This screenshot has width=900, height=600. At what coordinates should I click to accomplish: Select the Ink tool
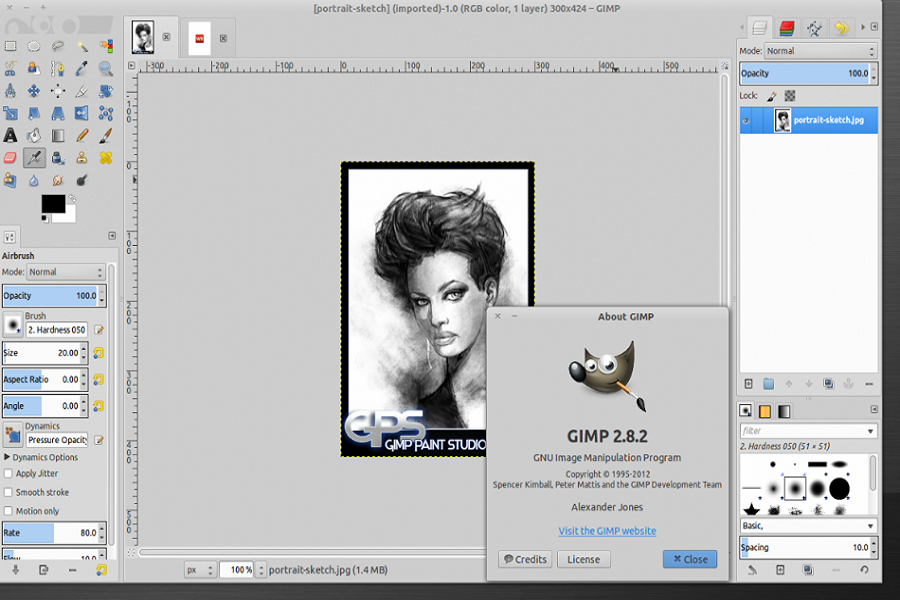(57, 158)
